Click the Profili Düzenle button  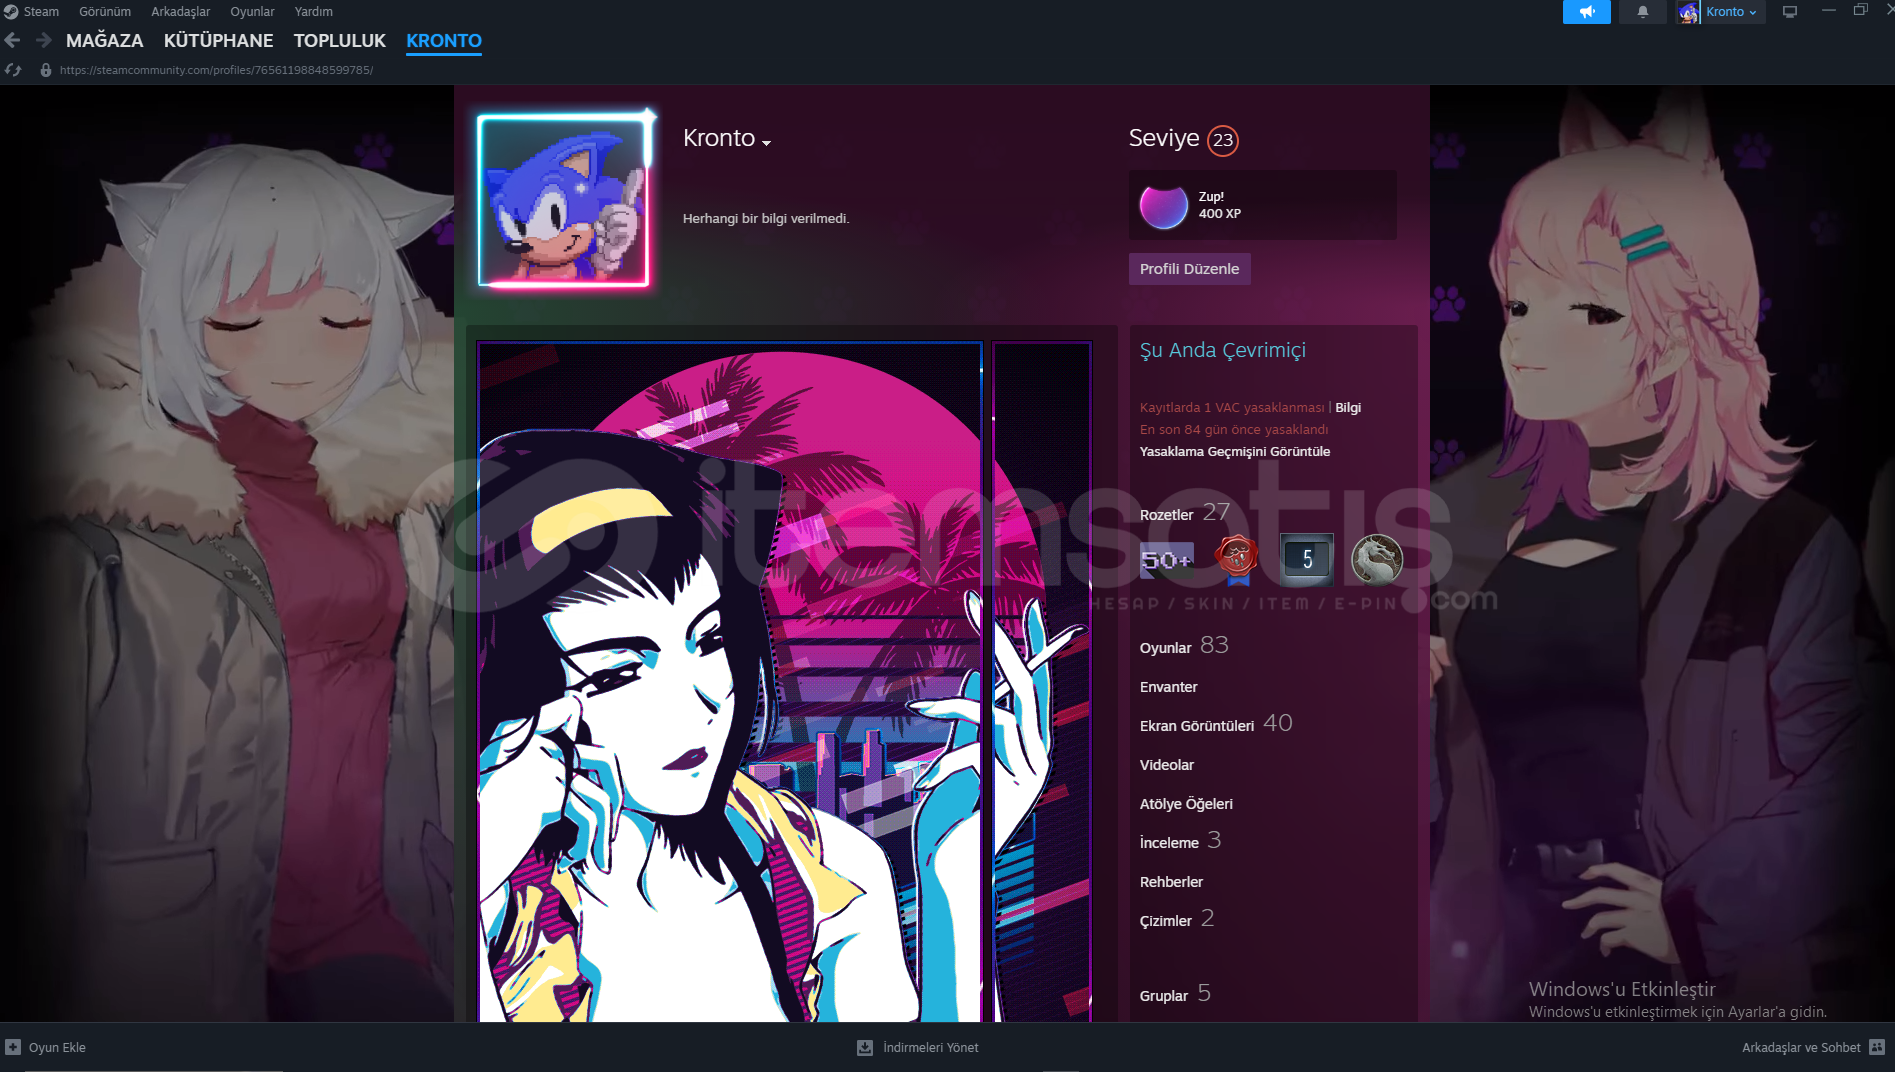tap(1189, 269)
